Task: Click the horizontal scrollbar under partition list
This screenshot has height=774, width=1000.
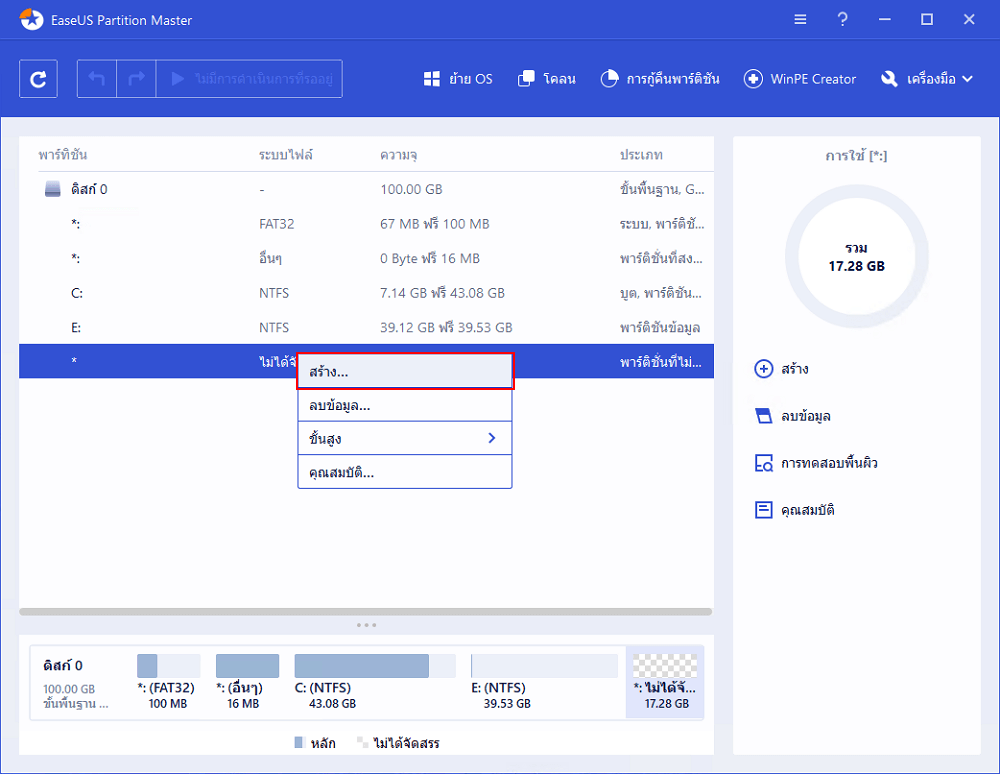Action: (x=365, y=611)
